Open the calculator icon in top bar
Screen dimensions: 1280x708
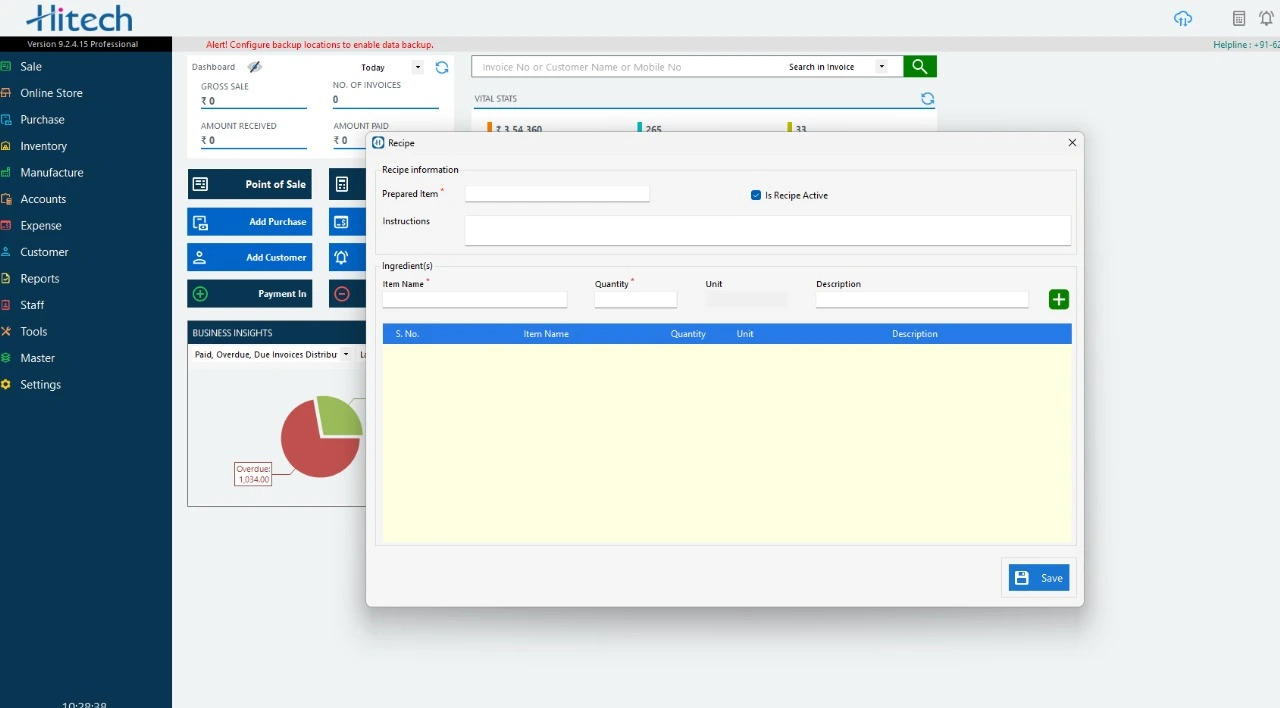(x=1239, y=19)
